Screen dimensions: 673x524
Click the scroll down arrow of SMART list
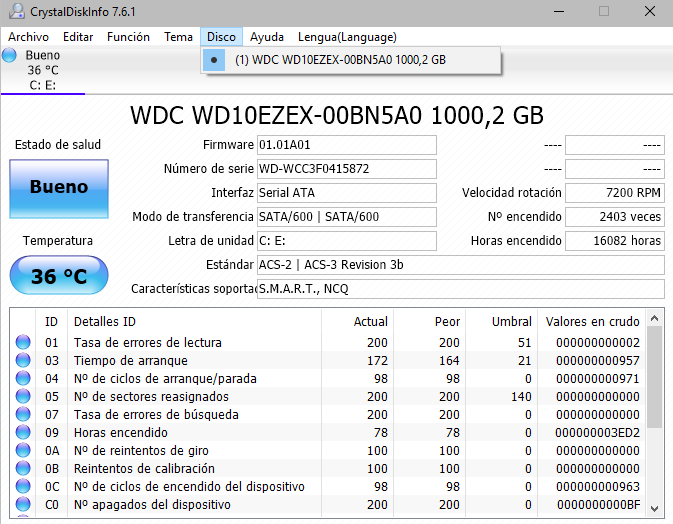click(x=655, y=509)
